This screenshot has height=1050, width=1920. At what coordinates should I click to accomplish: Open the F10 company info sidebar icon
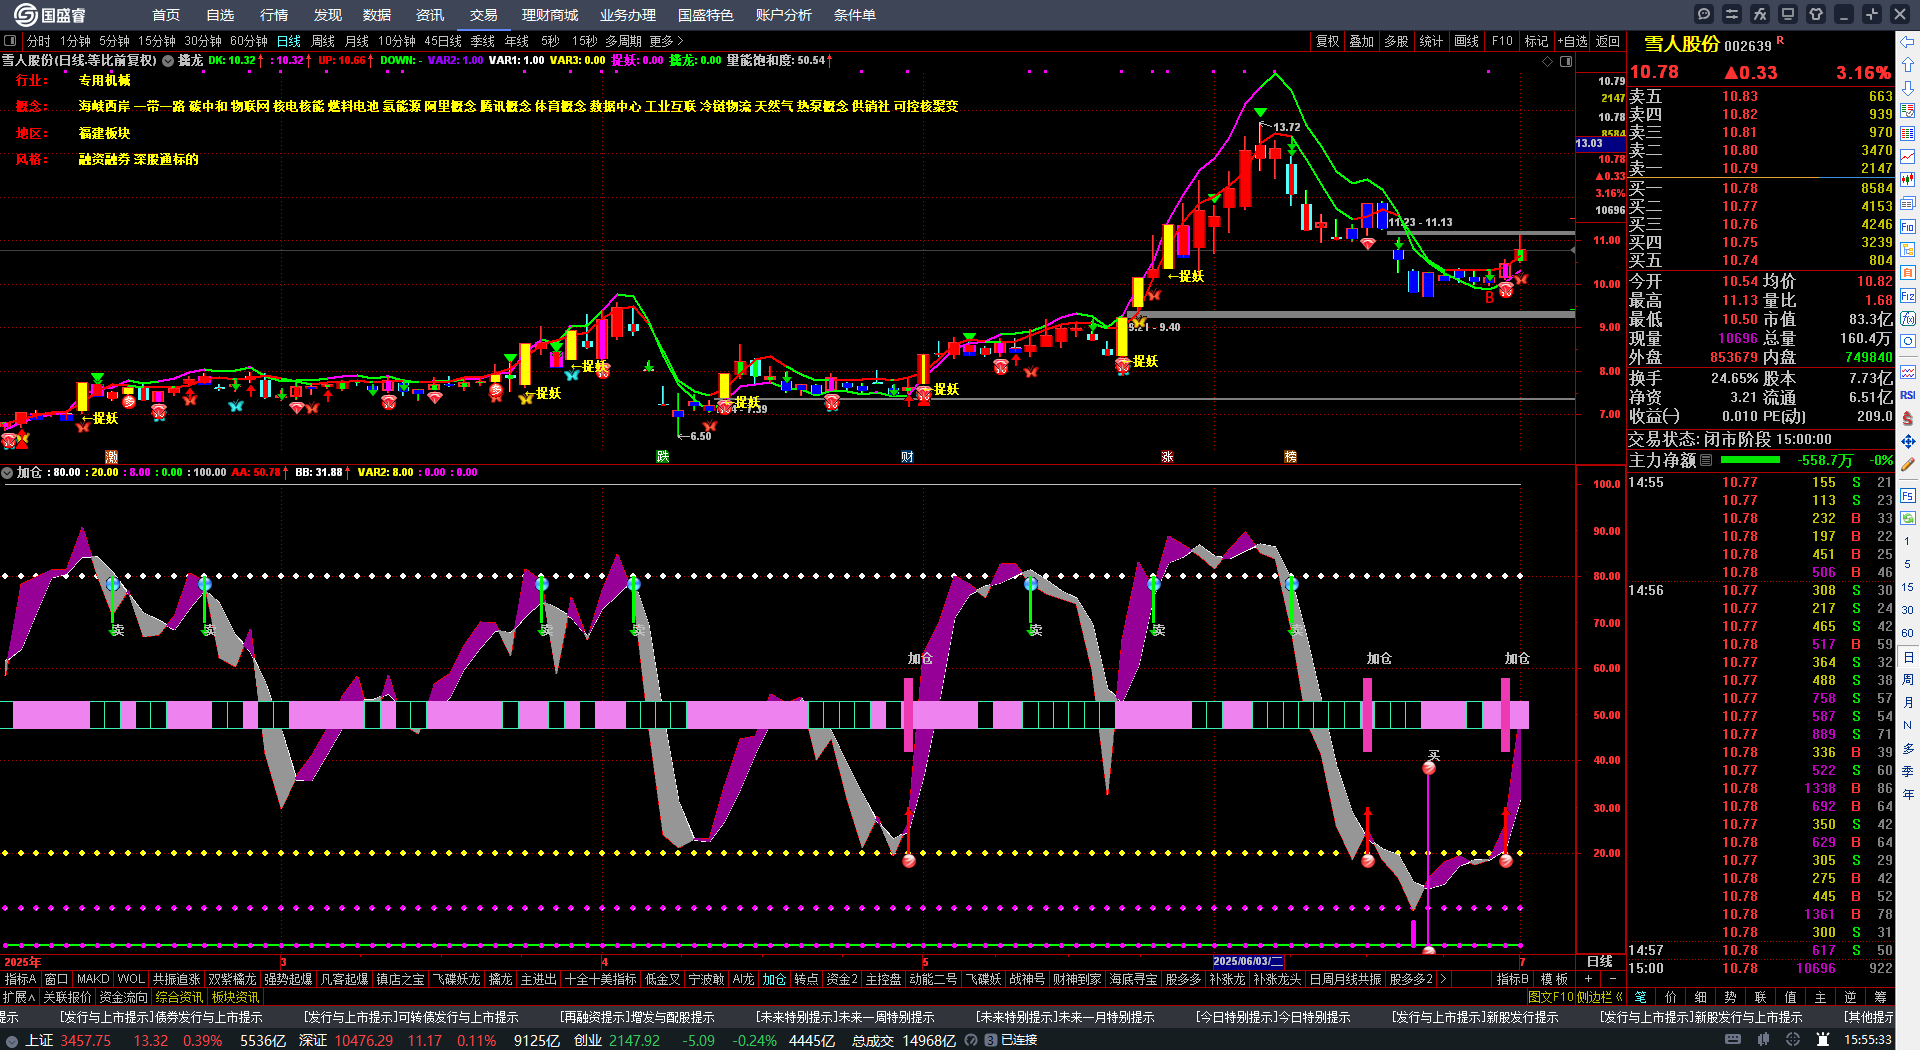click(1908, 227)
